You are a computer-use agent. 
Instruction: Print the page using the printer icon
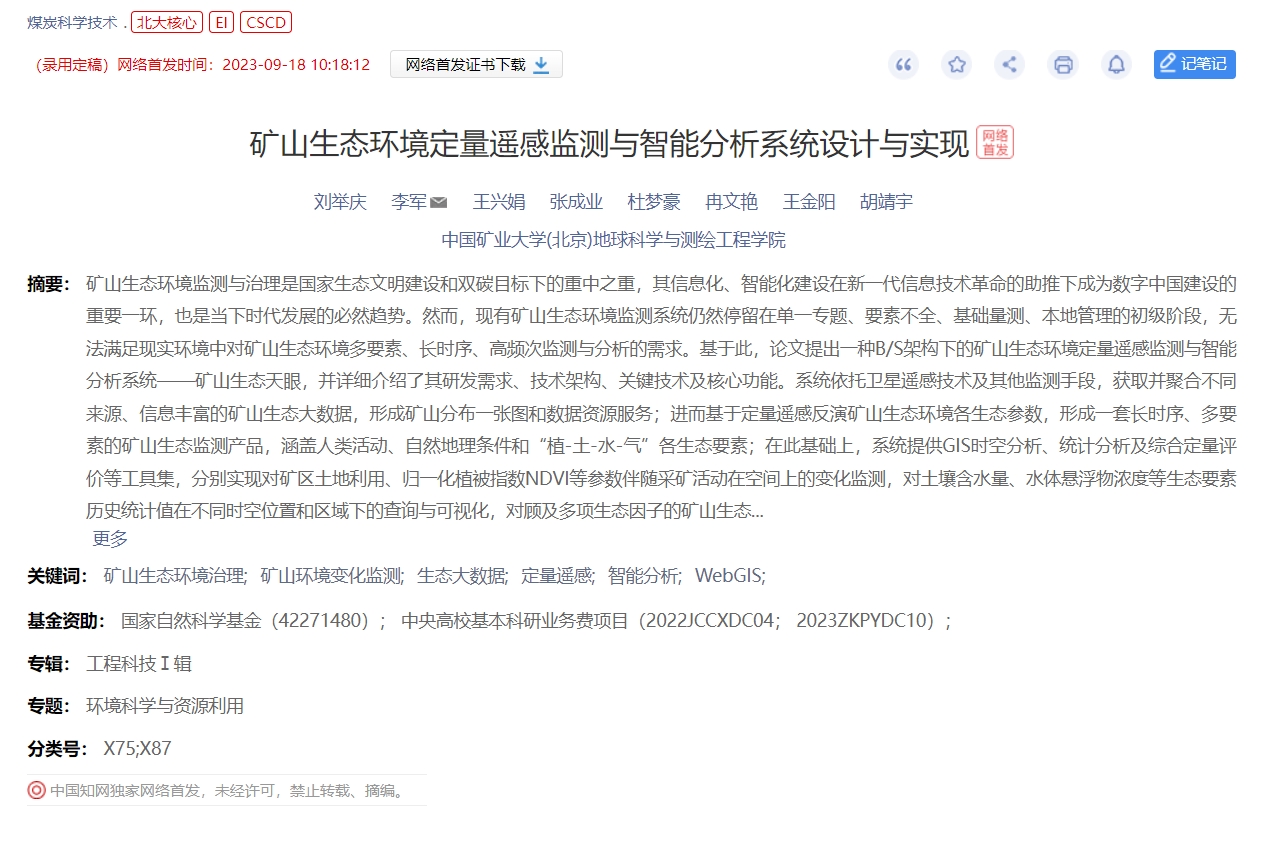tap(1063, 65)
